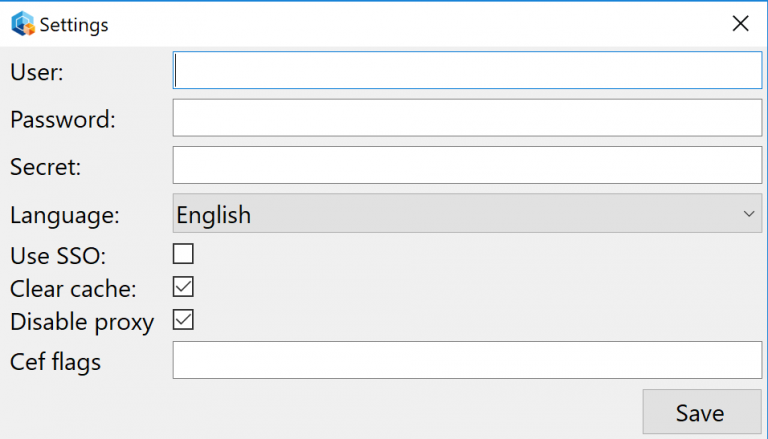Save the settings

[x=702, y=412]
